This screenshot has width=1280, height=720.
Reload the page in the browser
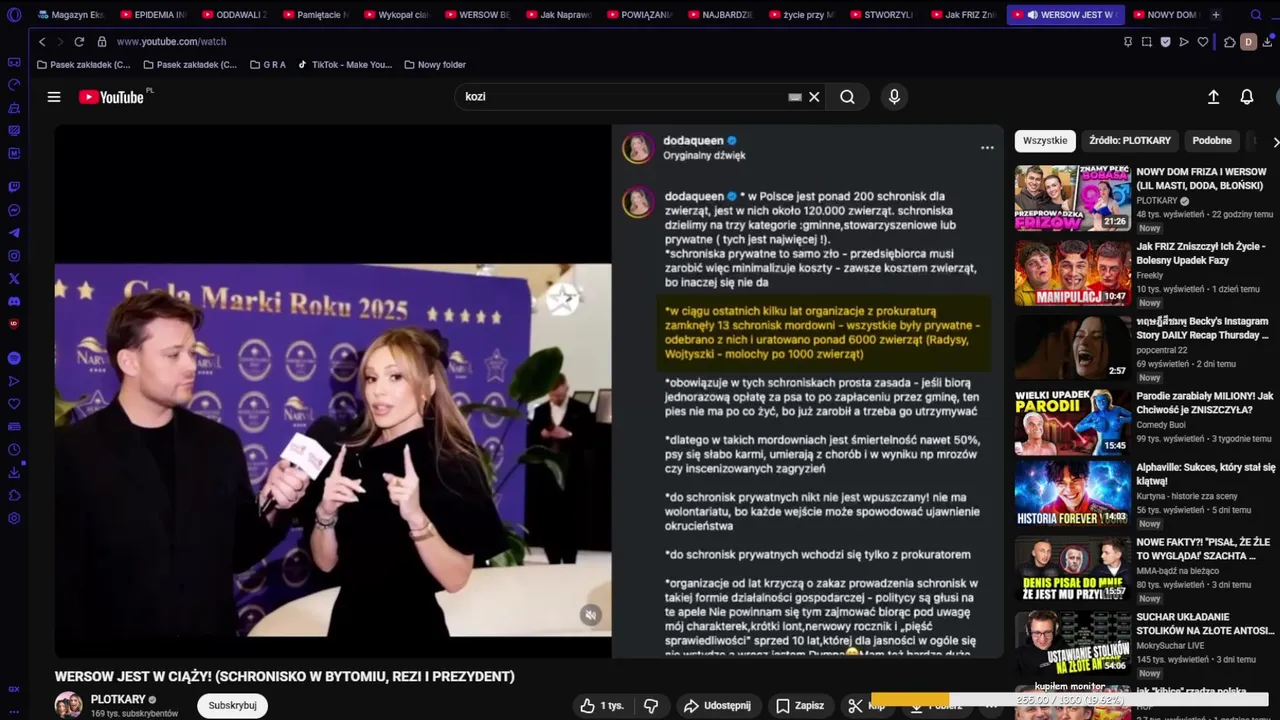(x=79, y=42)
